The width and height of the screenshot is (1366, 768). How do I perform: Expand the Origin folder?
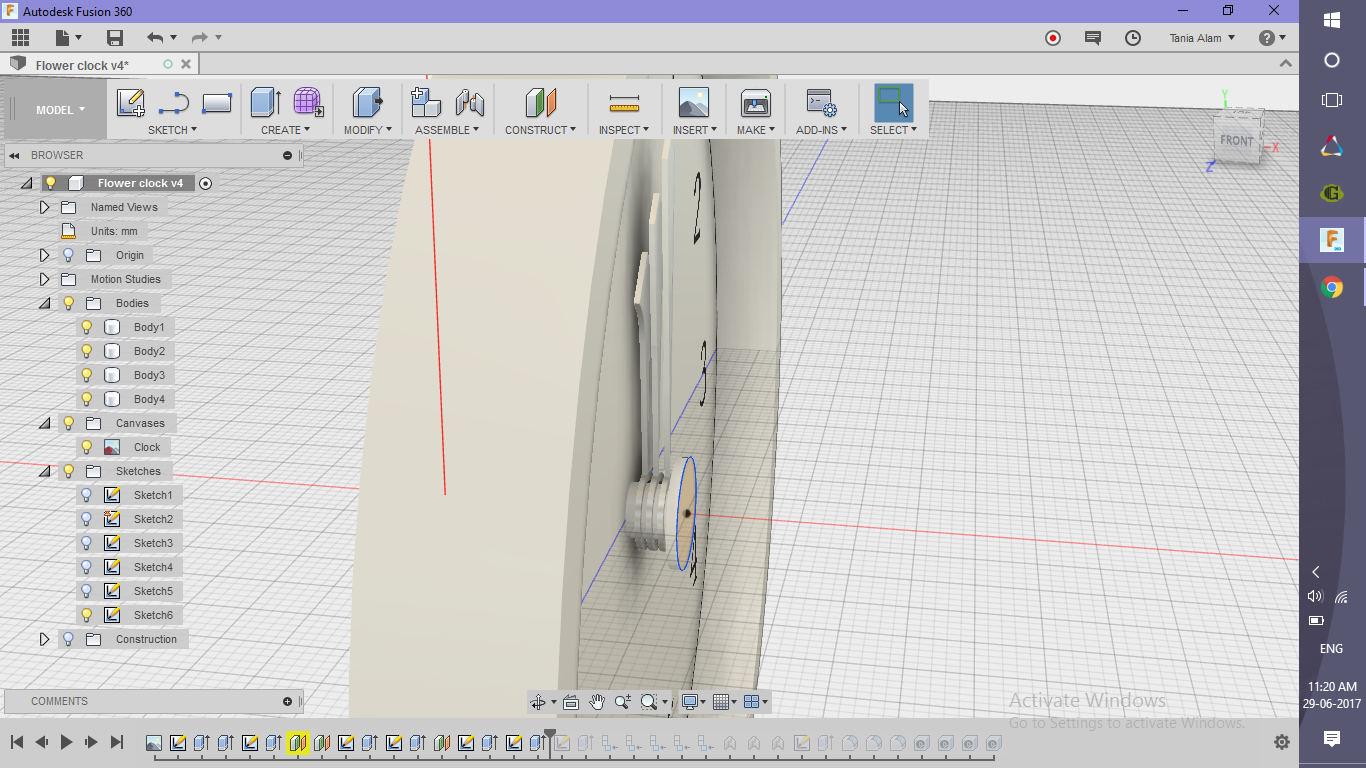44,255
